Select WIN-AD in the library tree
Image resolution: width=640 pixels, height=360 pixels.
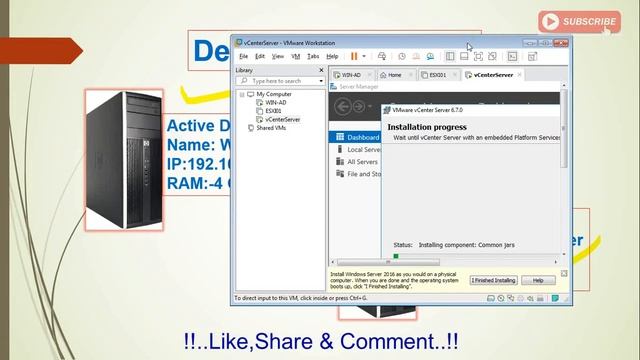pos(276,102)
